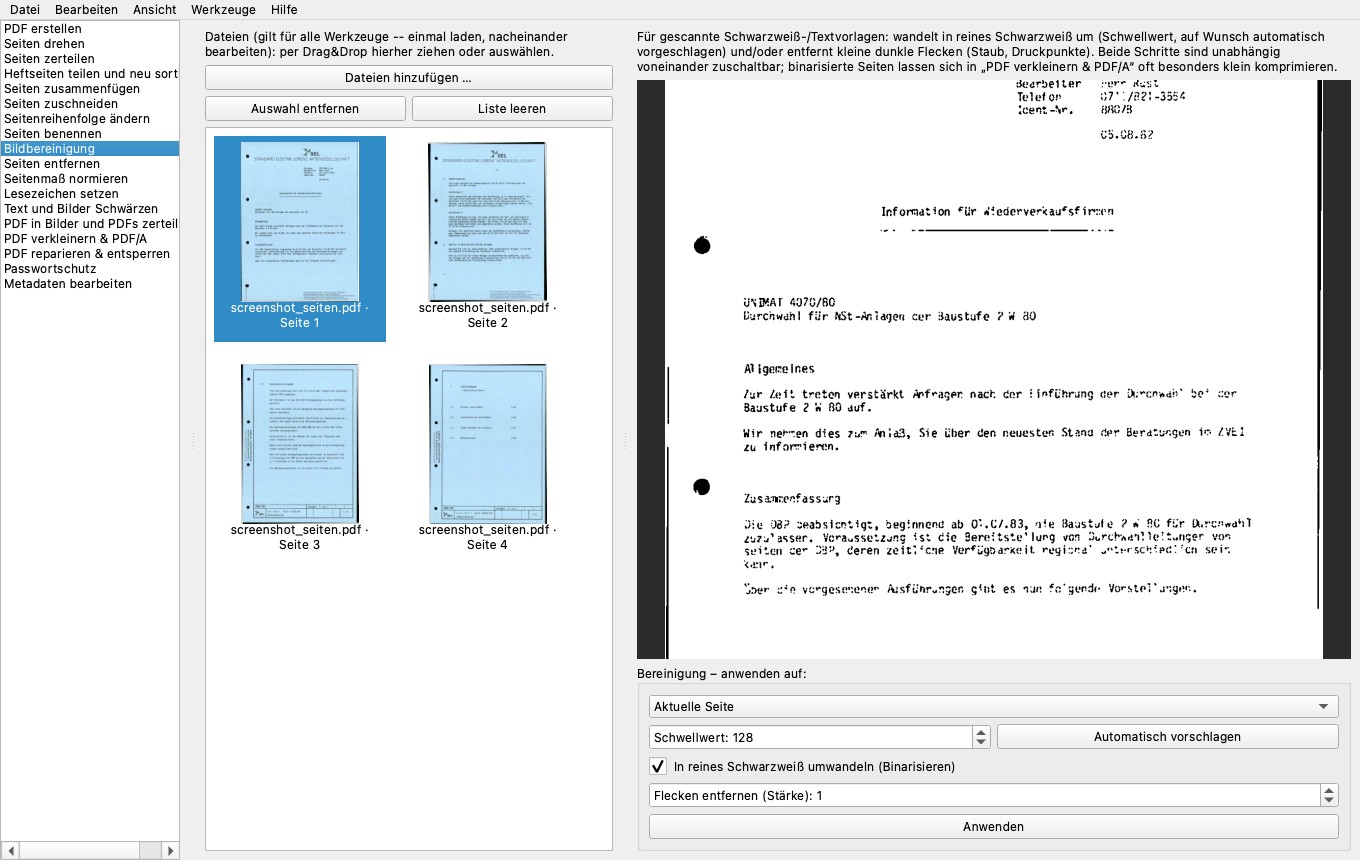1360x860 pixels.
Task: Open the Bearbeiten menu
Action: (86, 9)
